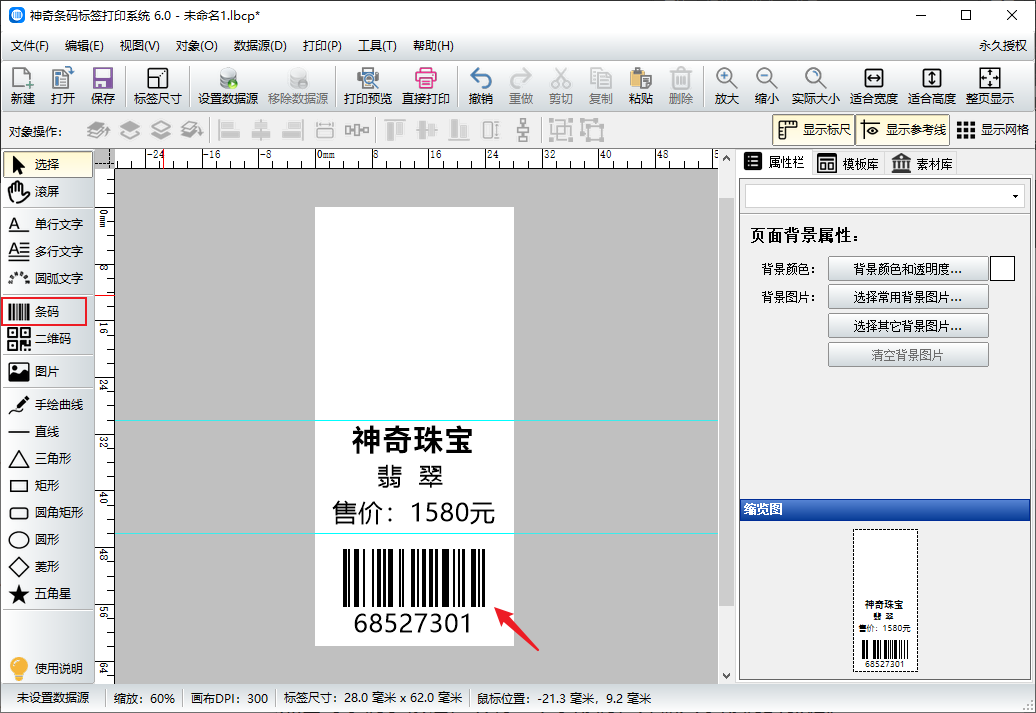Click 标签尺寸 in status bar
Image resolution: width=1036 pixels, height=713 pixels.
pyautogui.click(x=373, y=698)
